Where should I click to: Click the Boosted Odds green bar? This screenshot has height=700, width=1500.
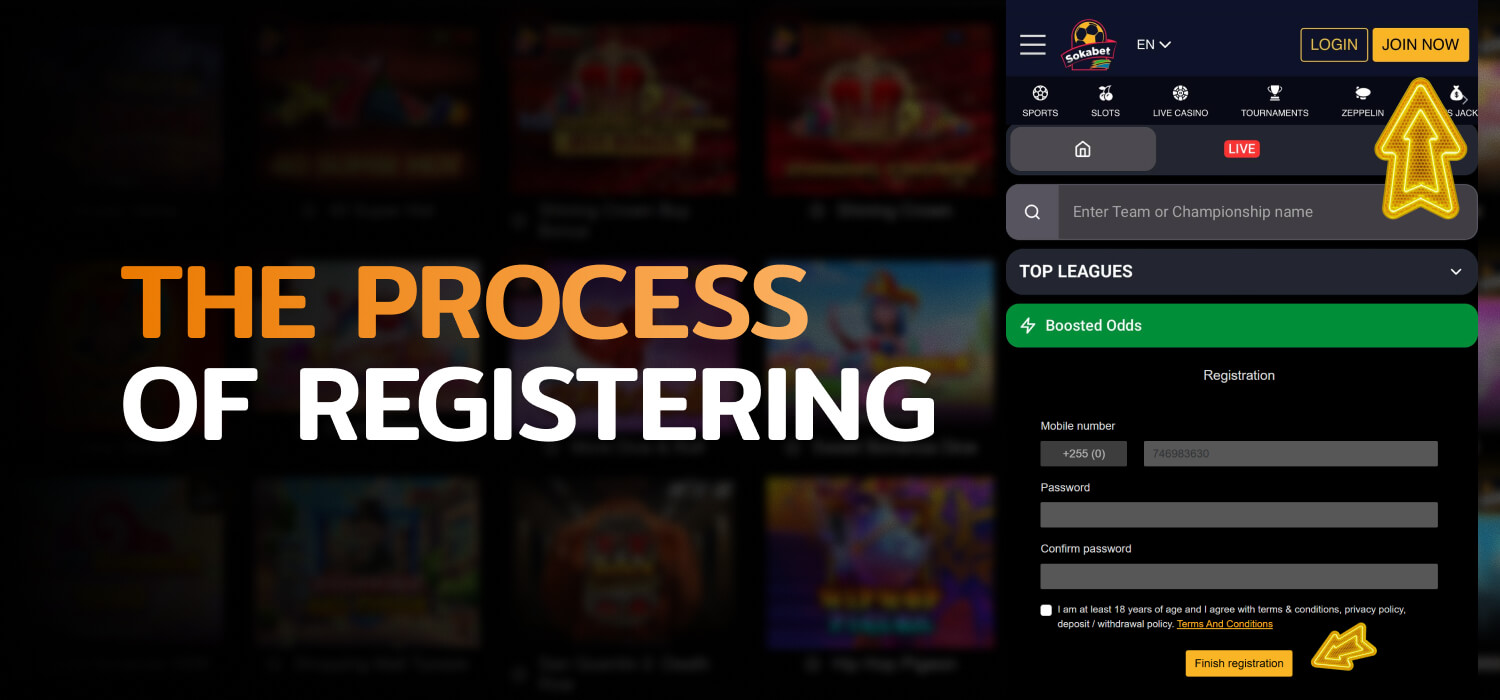(1241, 326)
